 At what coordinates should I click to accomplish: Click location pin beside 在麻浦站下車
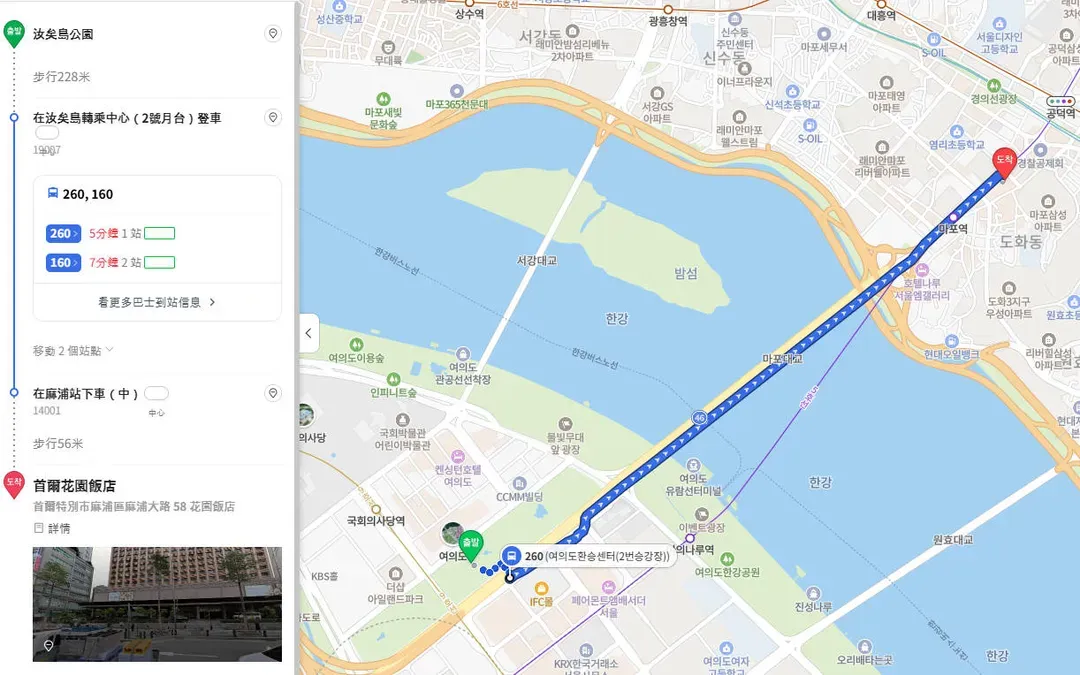[x=273, y=393]
